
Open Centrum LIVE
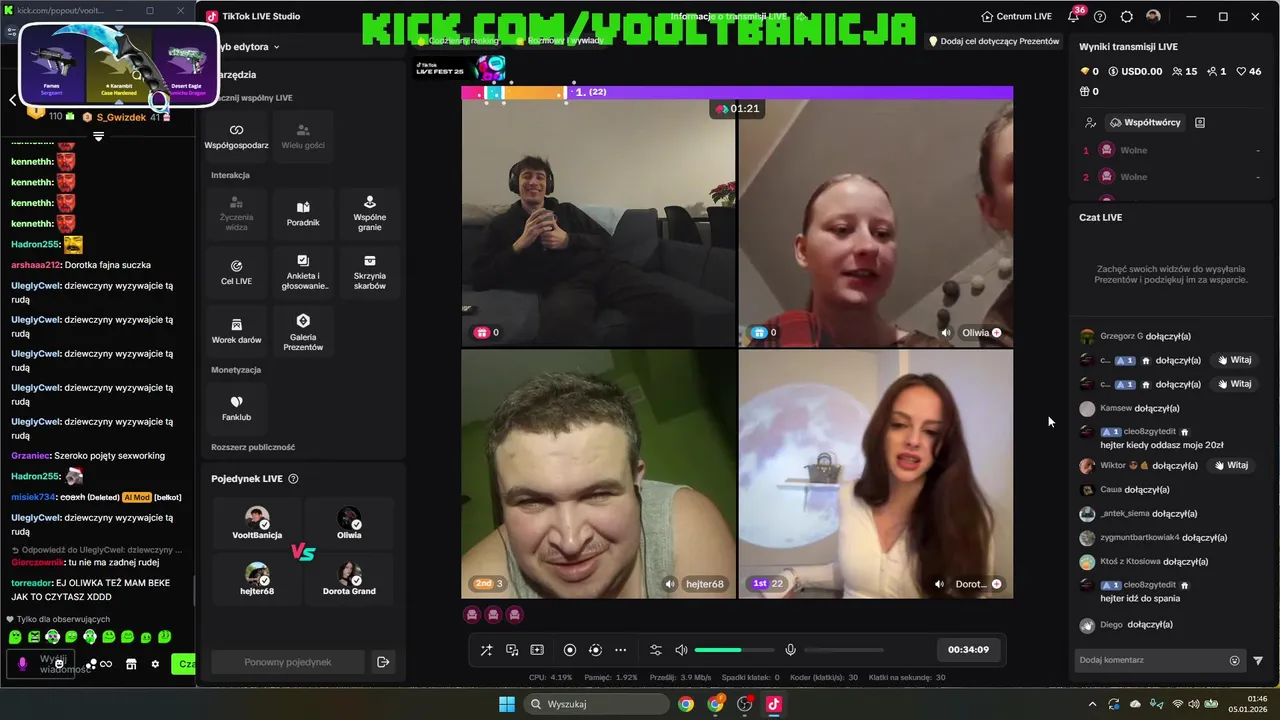click(1016, 17)
